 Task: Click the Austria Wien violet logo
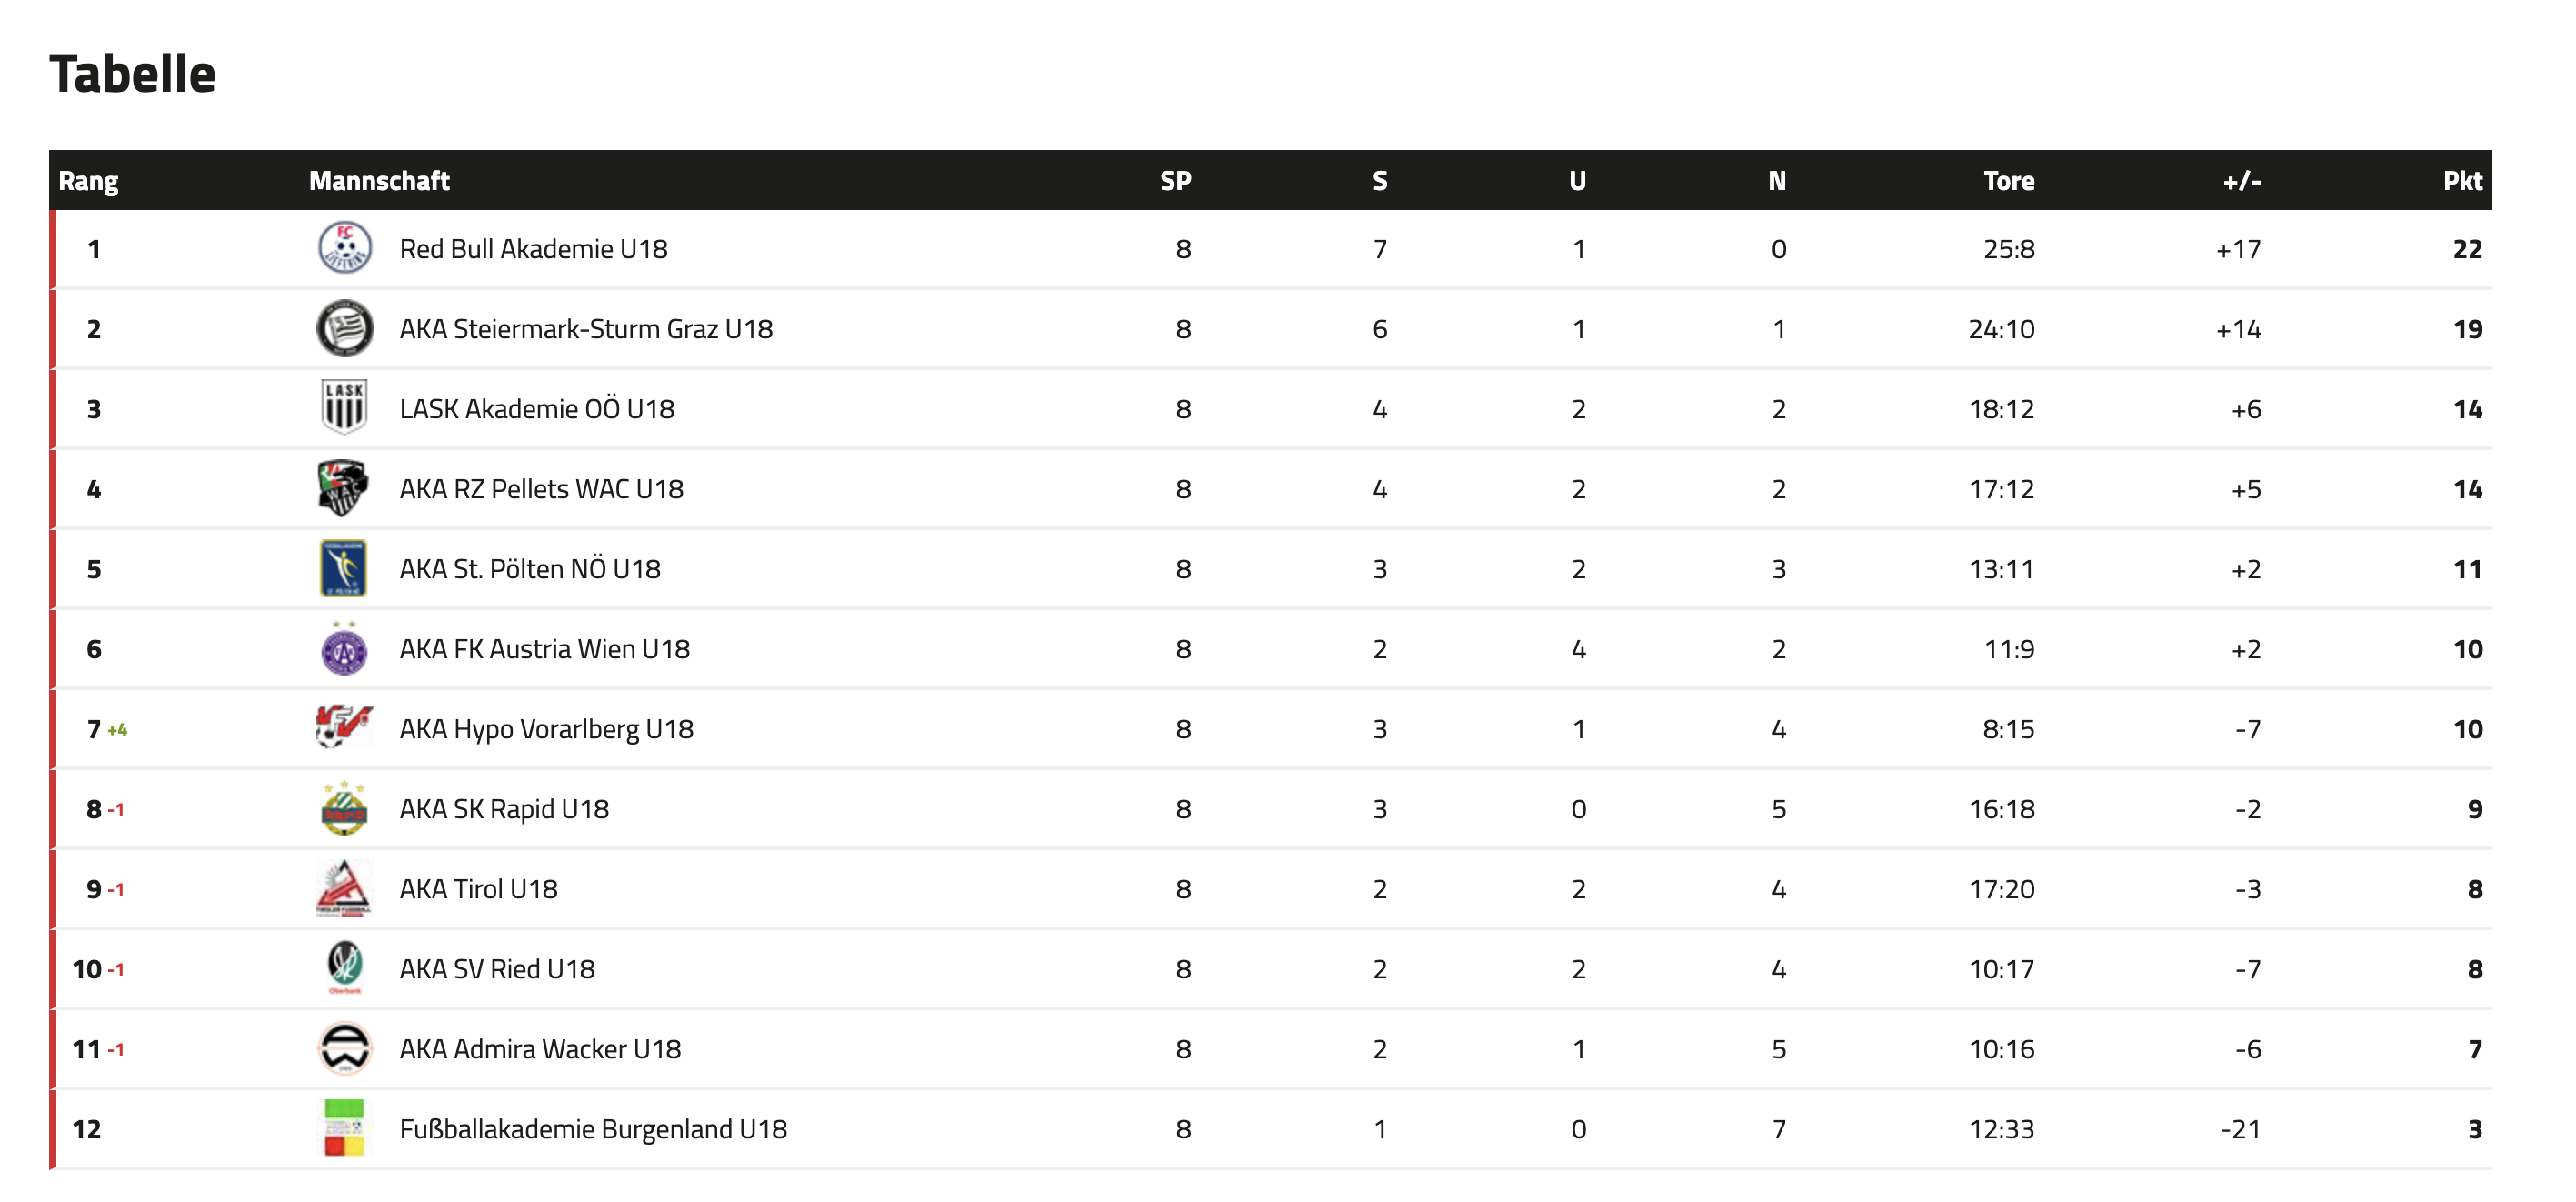click(x=344, y=648)
